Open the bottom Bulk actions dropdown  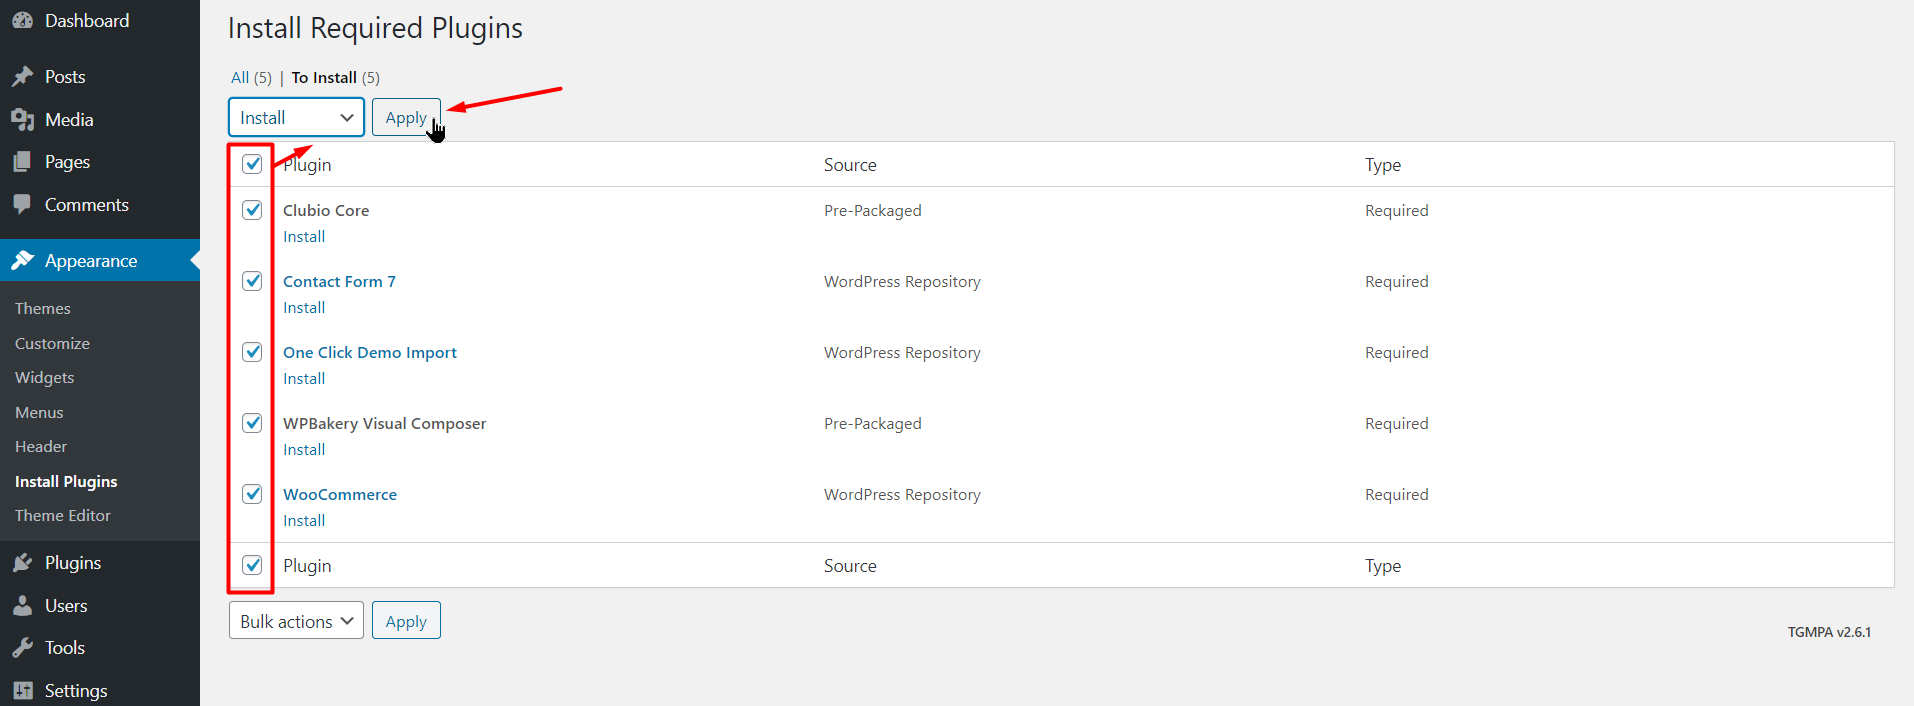coord(296,621)
